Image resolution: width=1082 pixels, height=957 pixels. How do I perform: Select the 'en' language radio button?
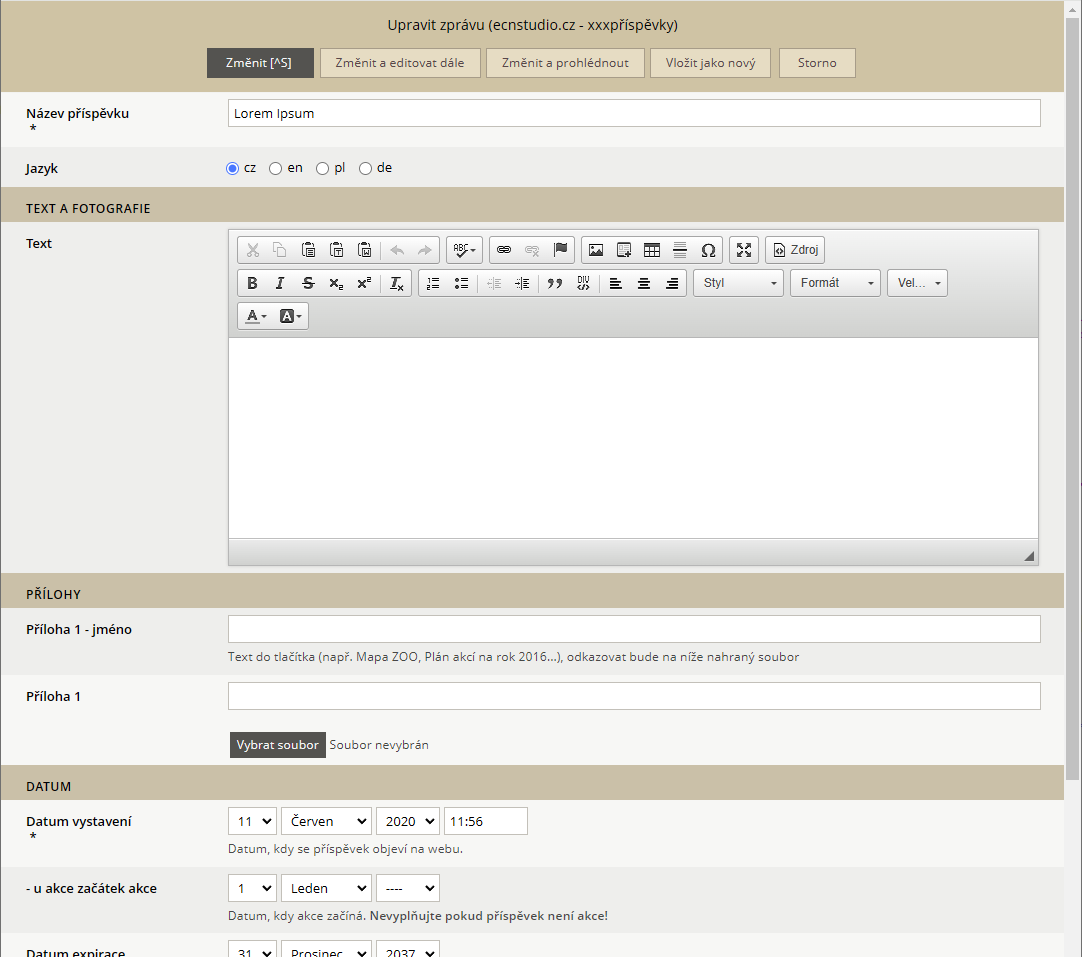[x=276, y=168]
